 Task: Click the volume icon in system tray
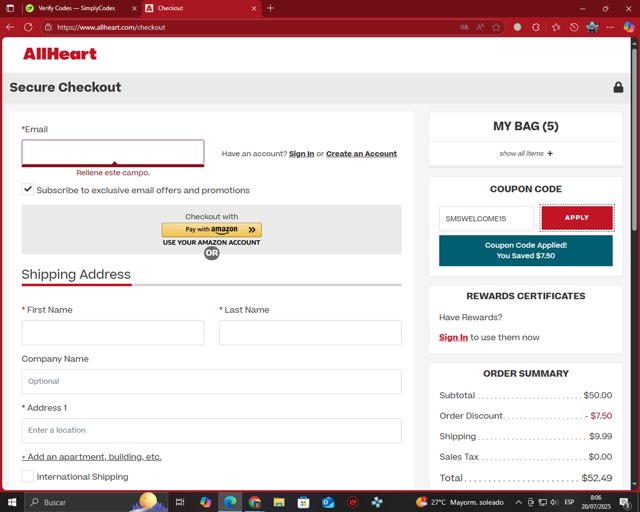pyautogui.click(x=554, y=502)
